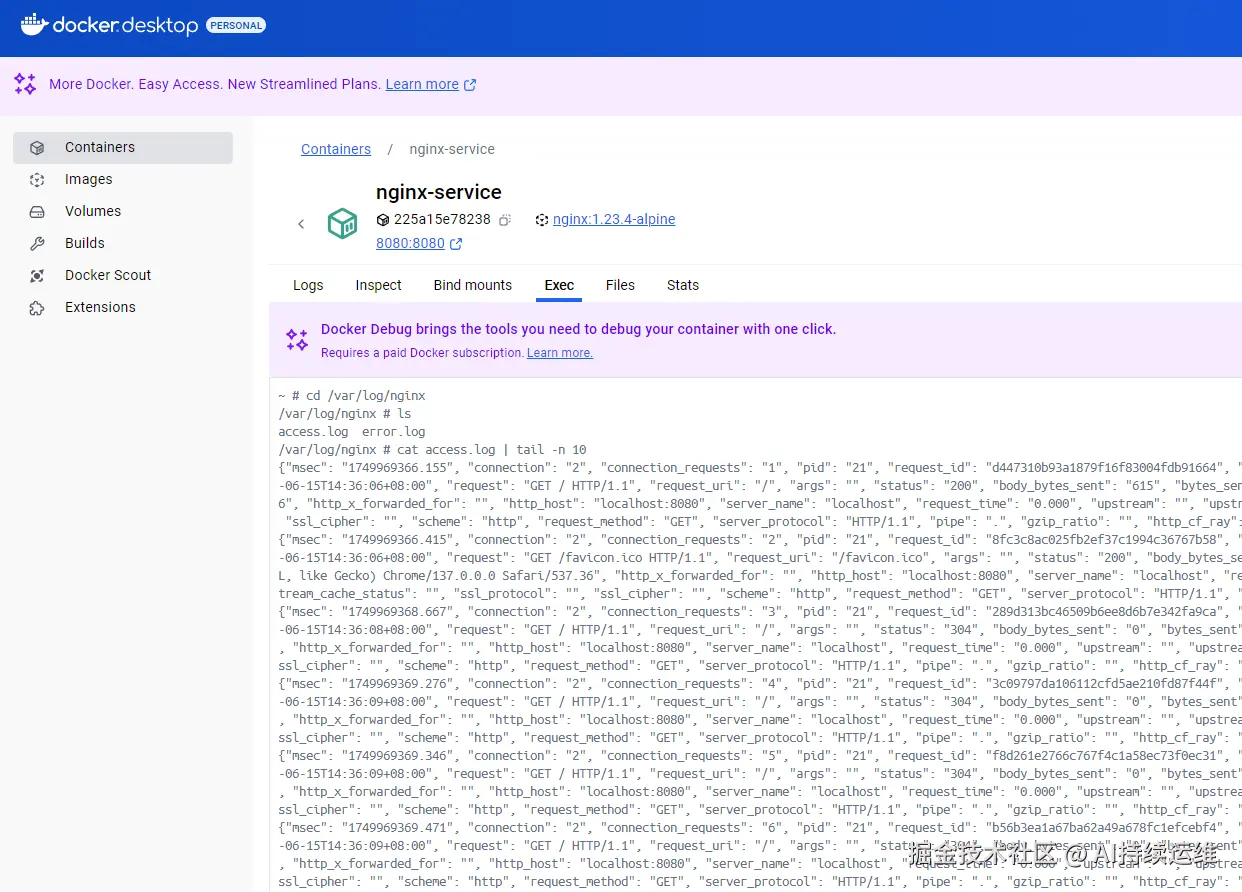The width and height of the screenshot is (1242, 892).
Task: Switch to the Logs tab
Action: [x=308, y=285]
